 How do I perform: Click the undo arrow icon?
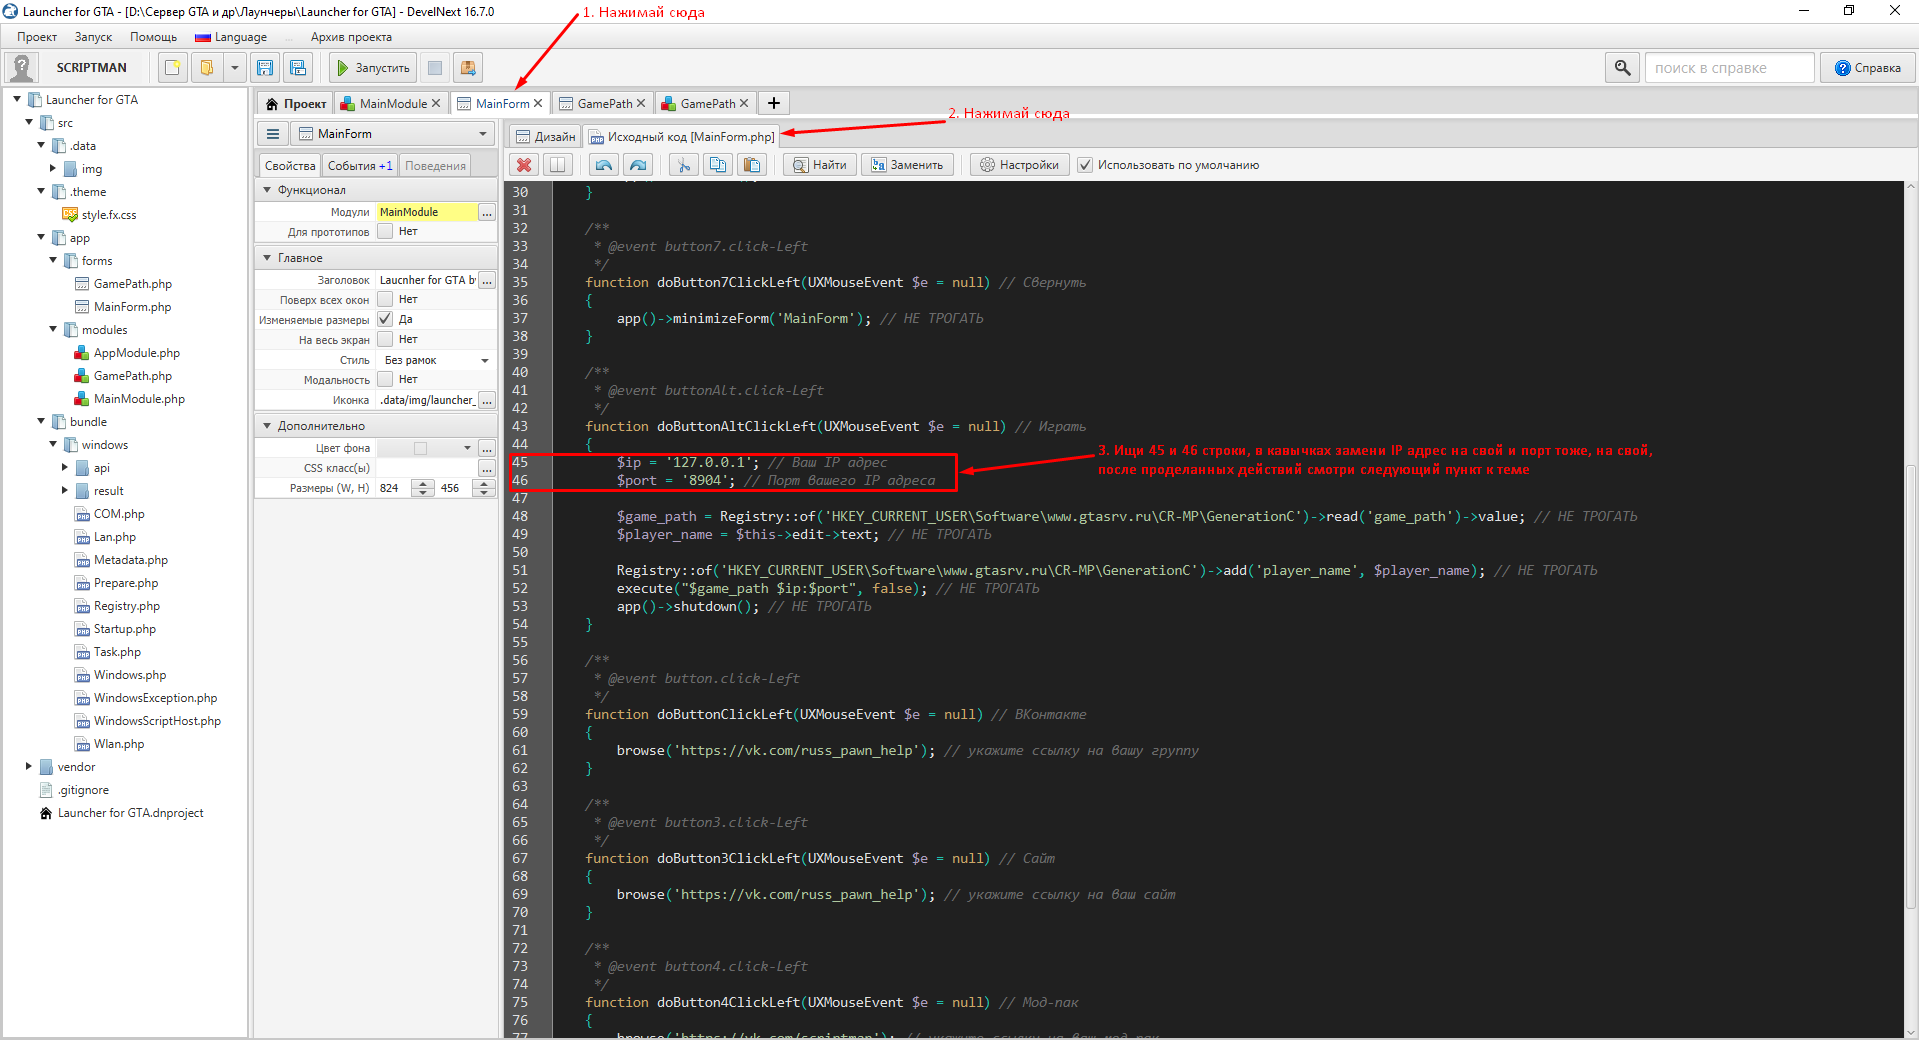[603, 165]
